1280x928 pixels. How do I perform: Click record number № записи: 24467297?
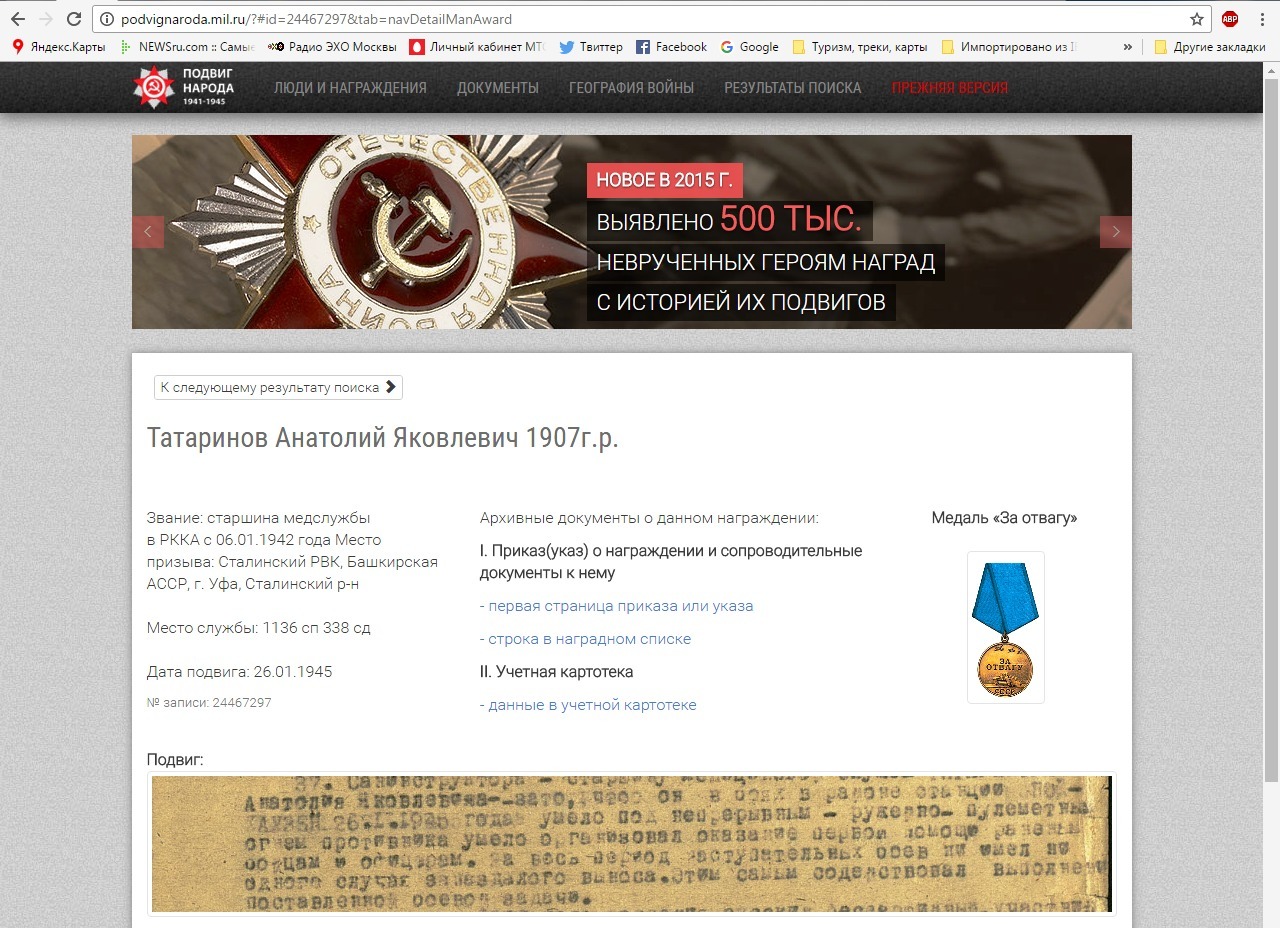click(209, 703)
